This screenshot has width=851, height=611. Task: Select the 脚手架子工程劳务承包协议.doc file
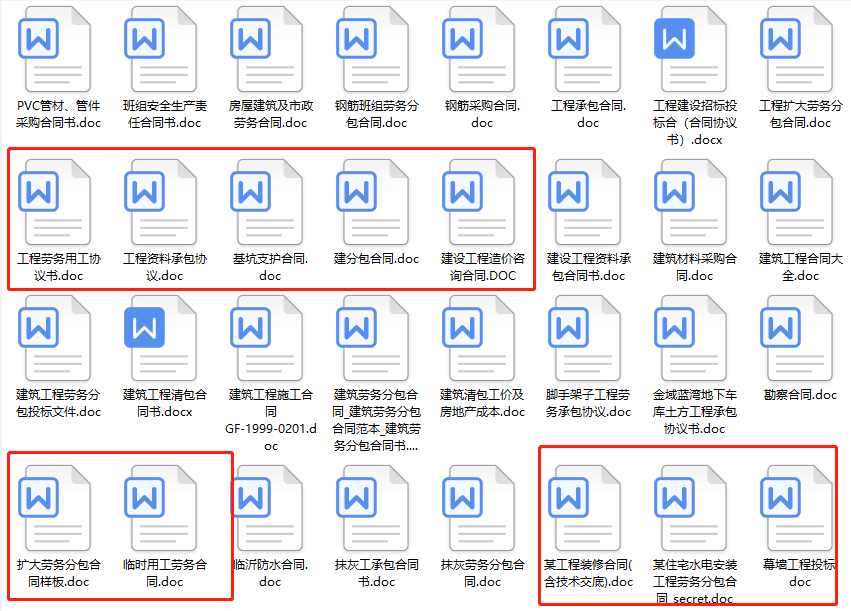tap(585, 345)
